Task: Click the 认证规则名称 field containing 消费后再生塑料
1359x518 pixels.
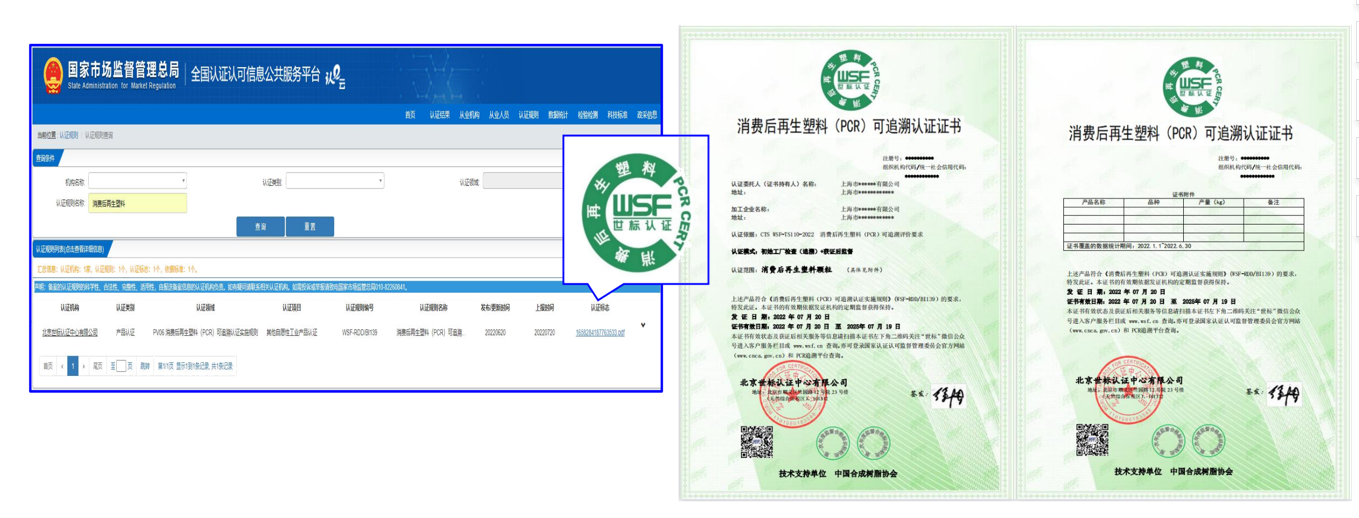Action: pyautogui.click(x=137, y=203)
